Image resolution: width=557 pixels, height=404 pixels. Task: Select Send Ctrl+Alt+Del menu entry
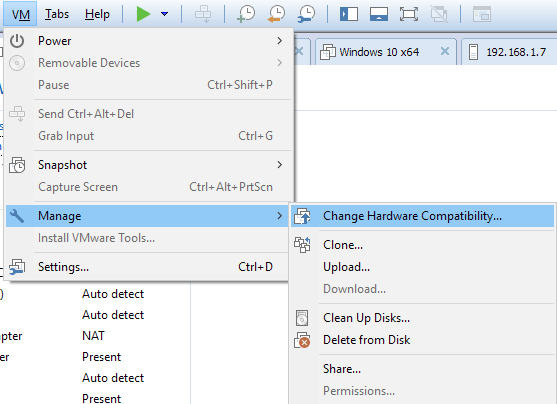coord(148,114)
